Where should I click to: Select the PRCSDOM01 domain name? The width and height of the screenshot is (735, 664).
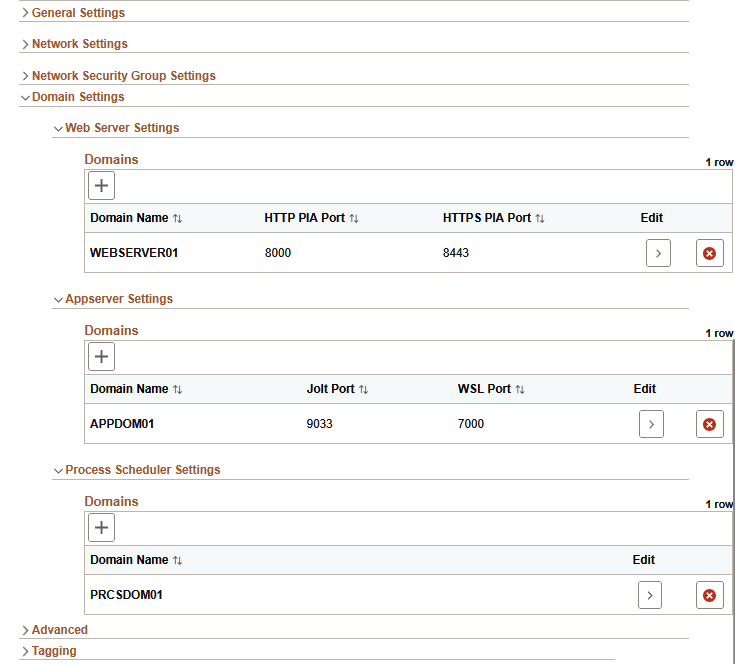(x=126, y=595)
